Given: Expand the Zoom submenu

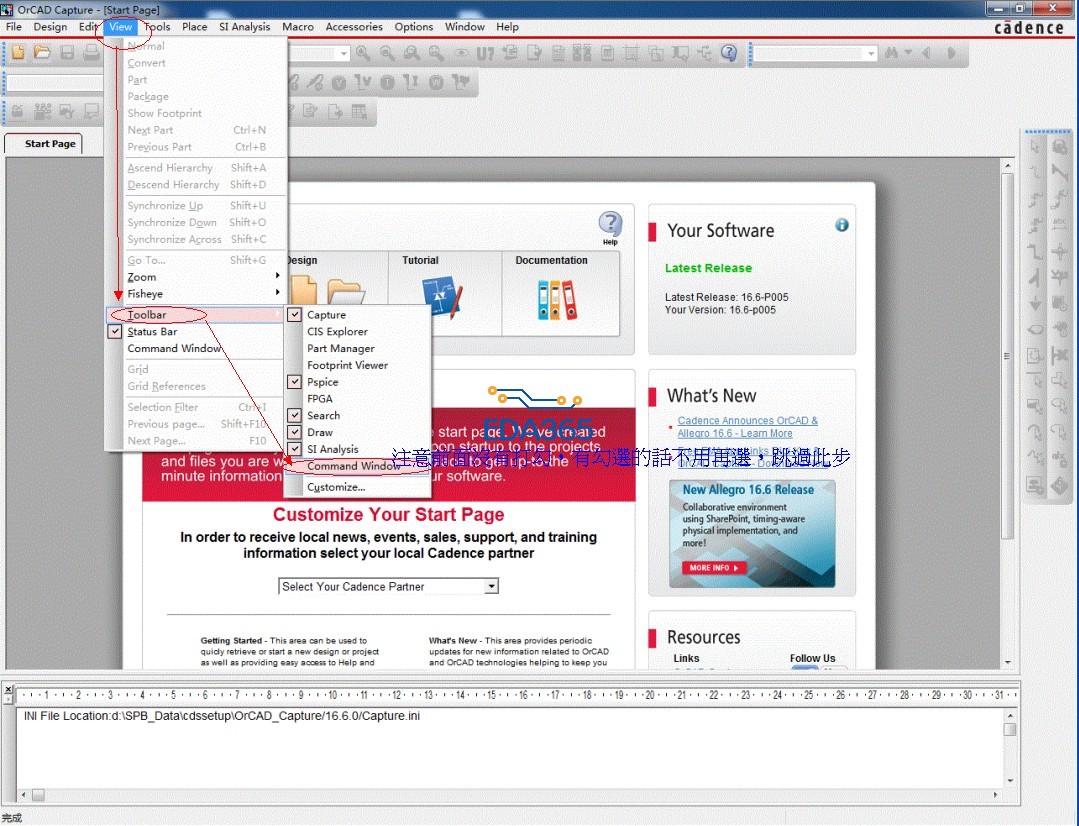Looking at the screenshot, I should (x=195, y=277).
